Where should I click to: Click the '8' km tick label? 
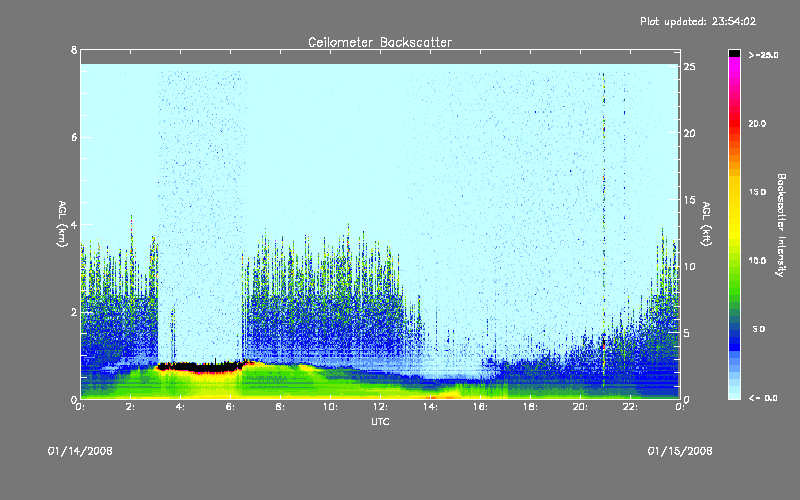point(74,50)
